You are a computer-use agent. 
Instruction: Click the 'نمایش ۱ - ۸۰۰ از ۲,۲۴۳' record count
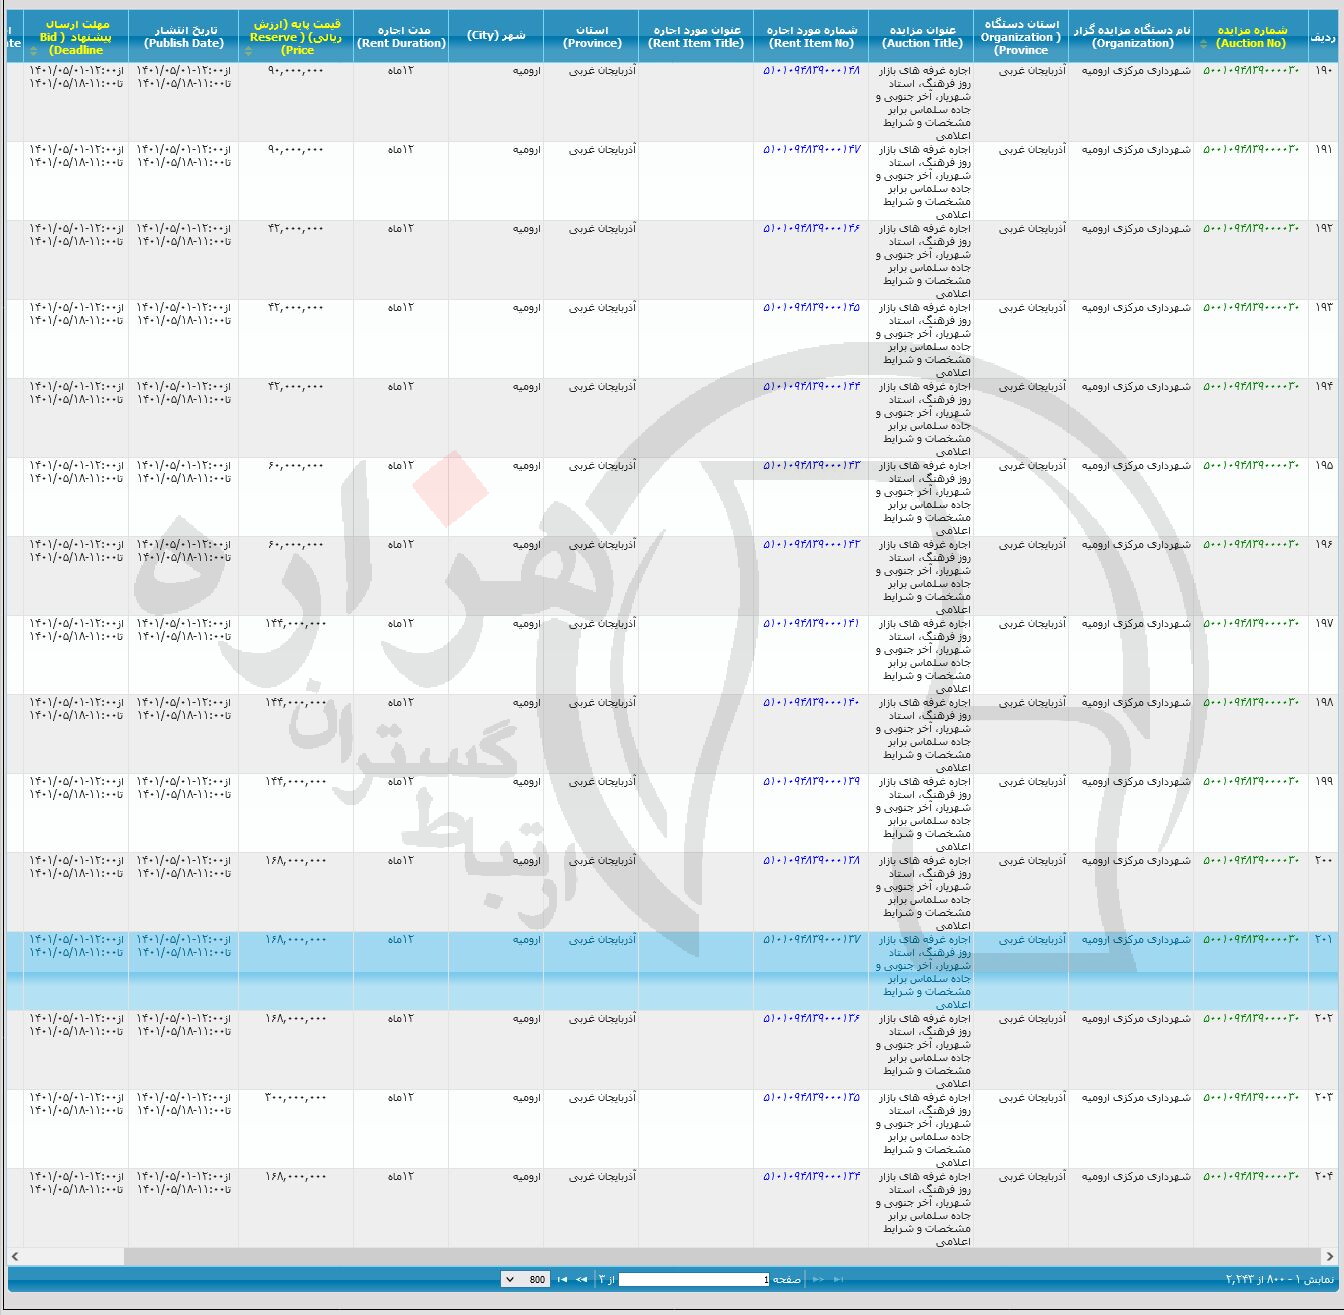(1280, 1280)
